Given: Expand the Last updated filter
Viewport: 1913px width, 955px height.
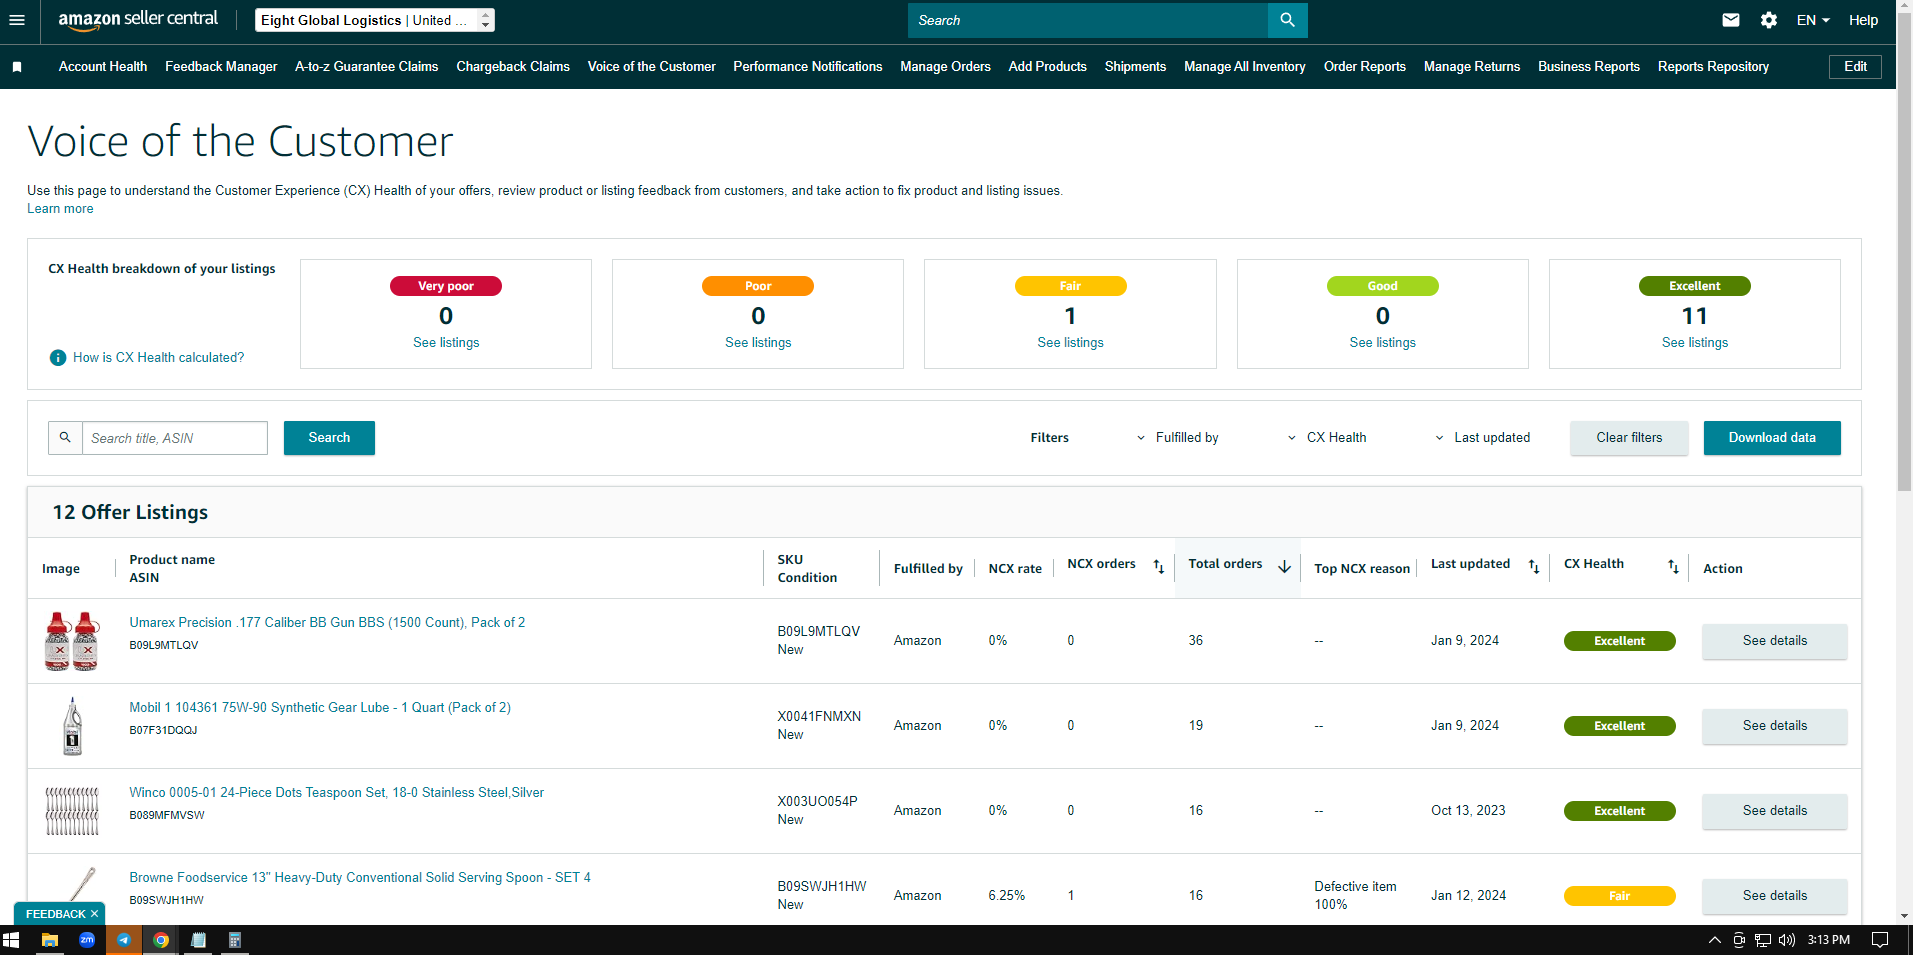Looking at the screenshot, I should [1482, 438].
